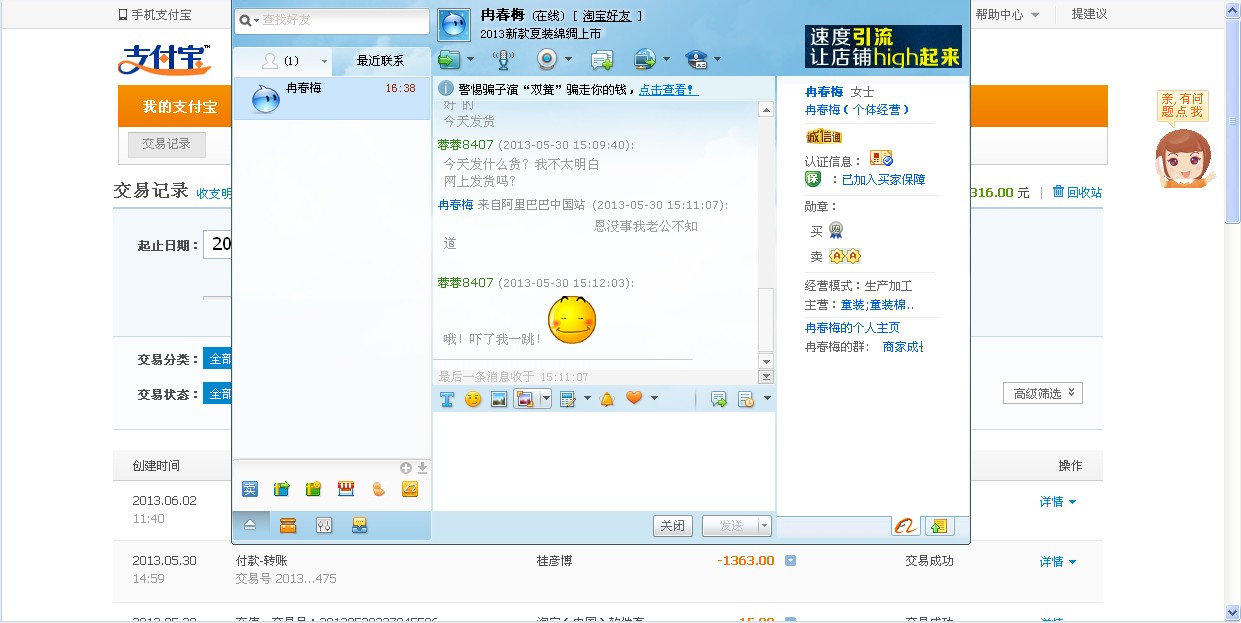The height and width of the screenshot is (623, 1241).
Task: Click the blue 卖 seller icon
Action: pos(250,489)
